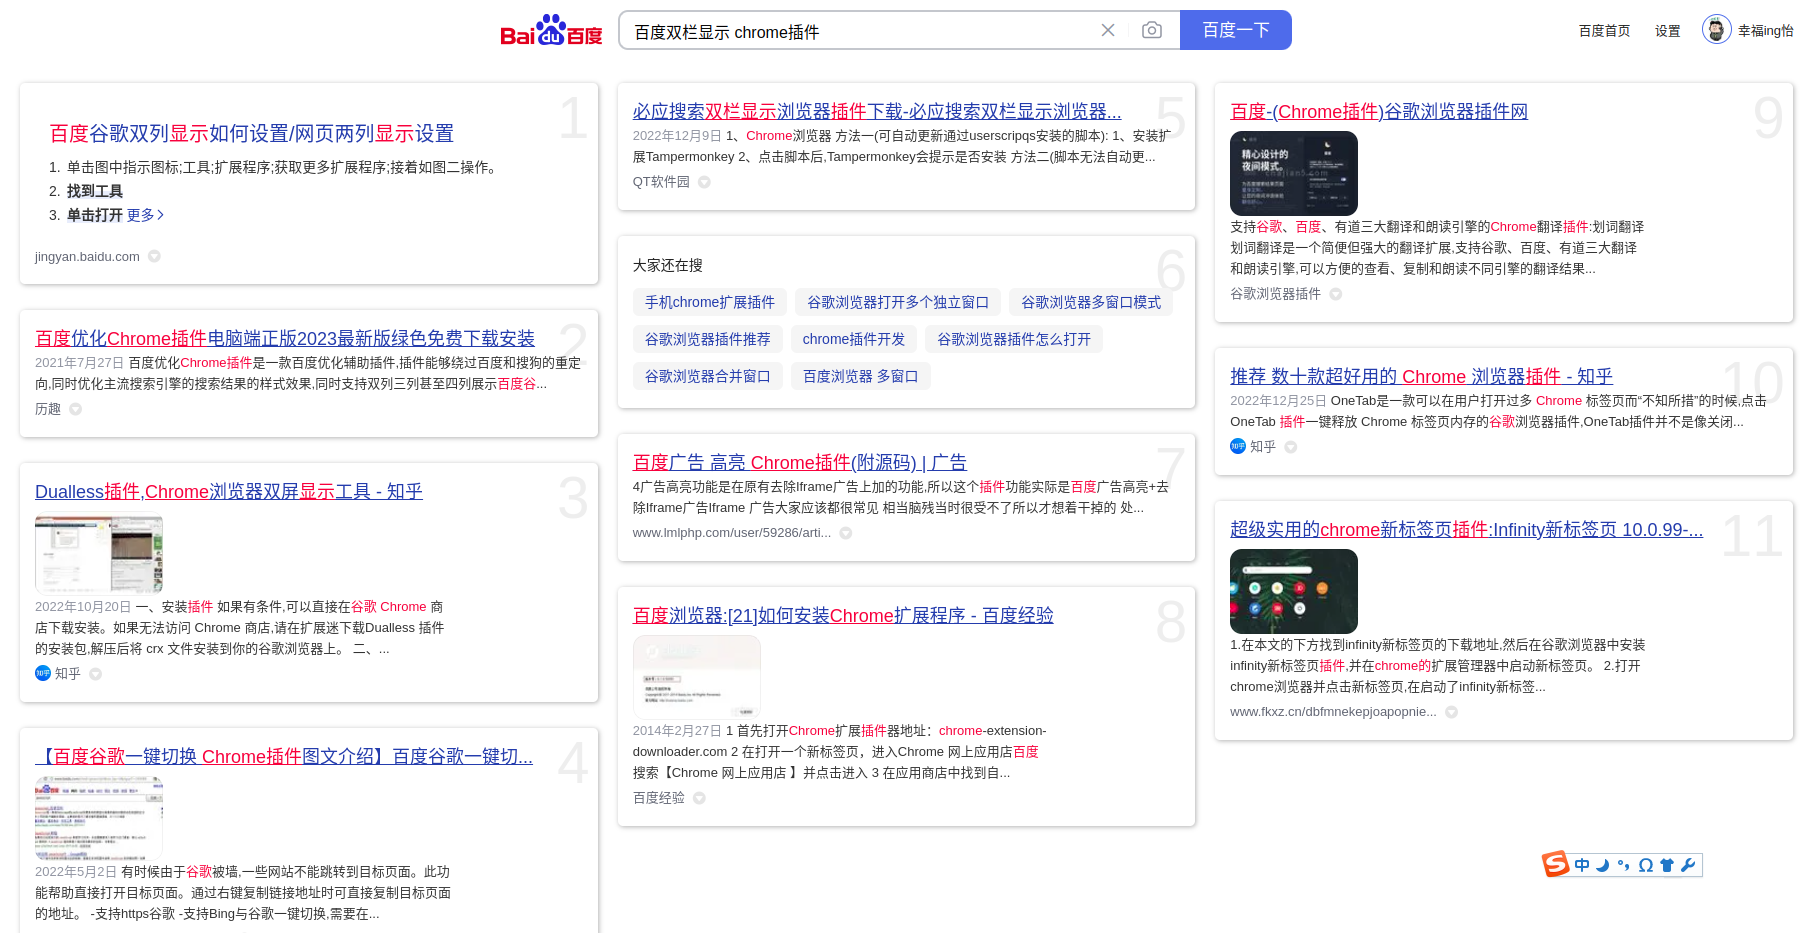The image size is (1808, 933).
Task: Click the round icon beside 百度经验
Action: click(699, 798)
